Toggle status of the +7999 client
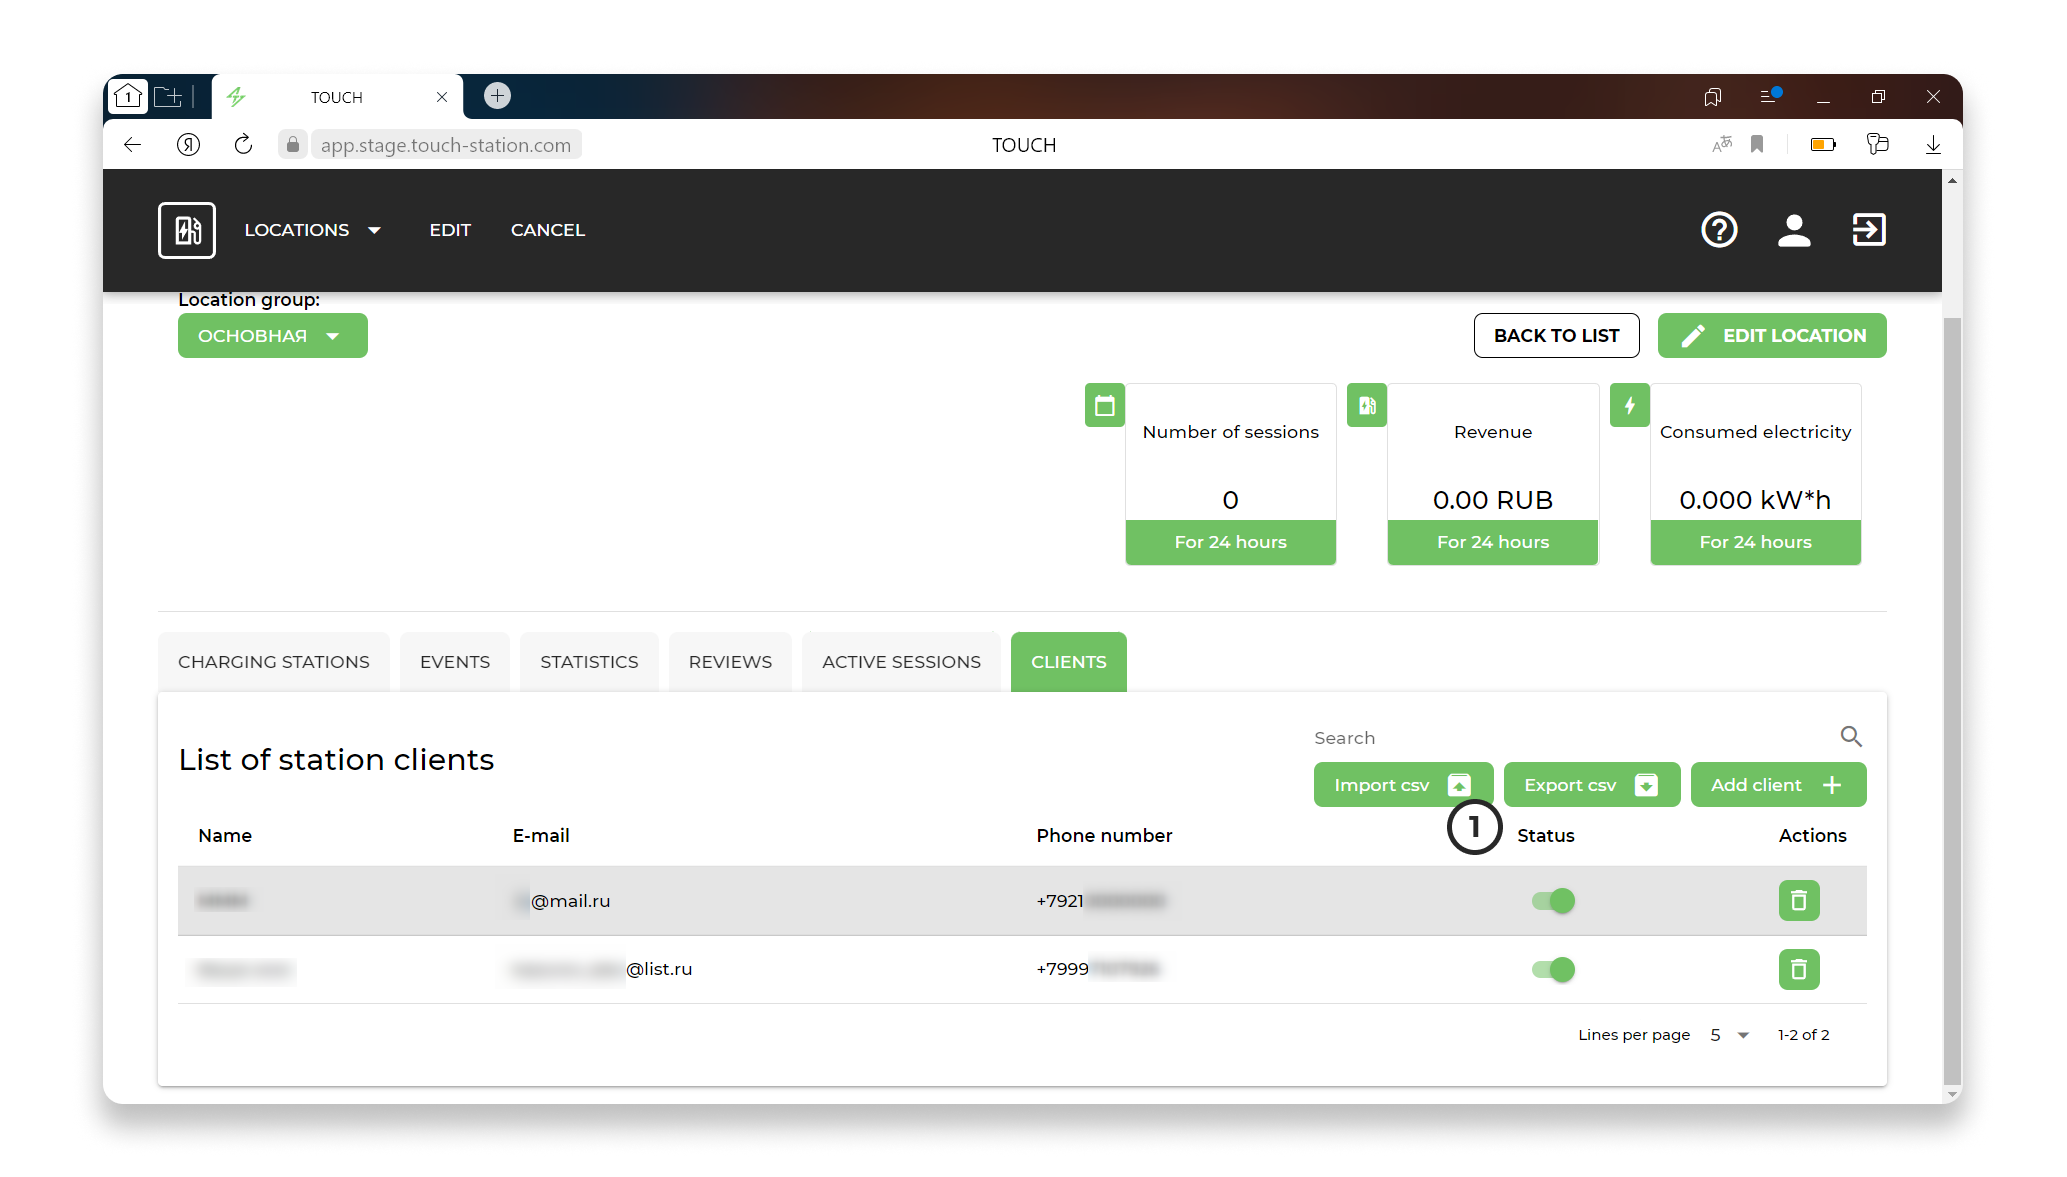 point(1553,969)
